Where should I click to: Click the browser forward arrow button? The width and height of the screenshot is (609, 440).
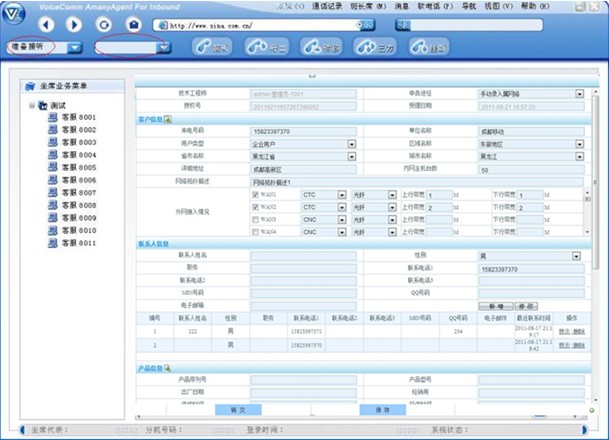[75, 23]
